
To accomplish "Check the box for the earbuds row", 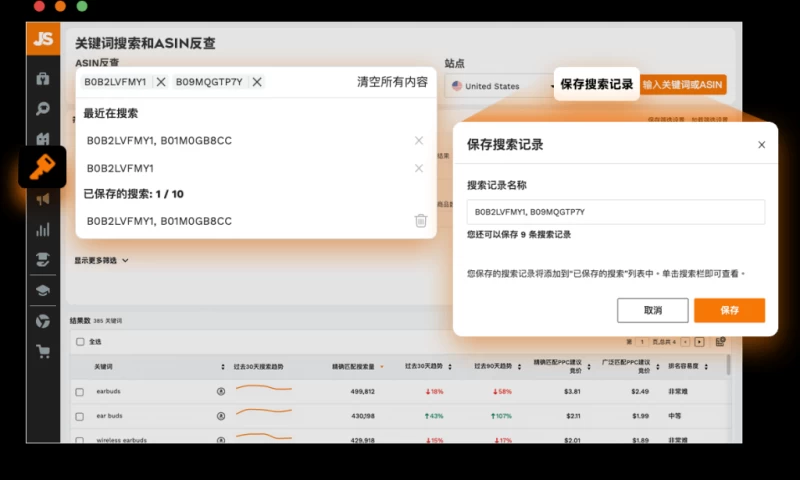I will 80,391.
